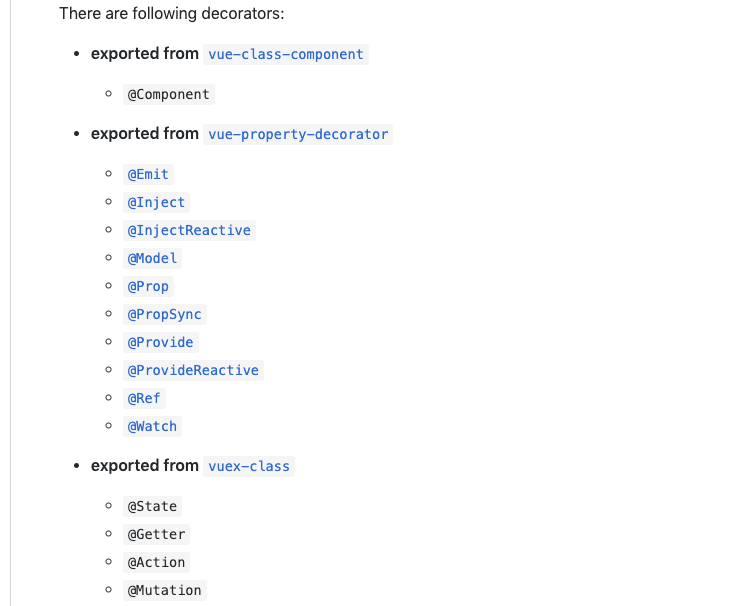Follow the @Prop decorator link
Screen dimensions: 749x606
pyautogui.click(x=148, y=287)
